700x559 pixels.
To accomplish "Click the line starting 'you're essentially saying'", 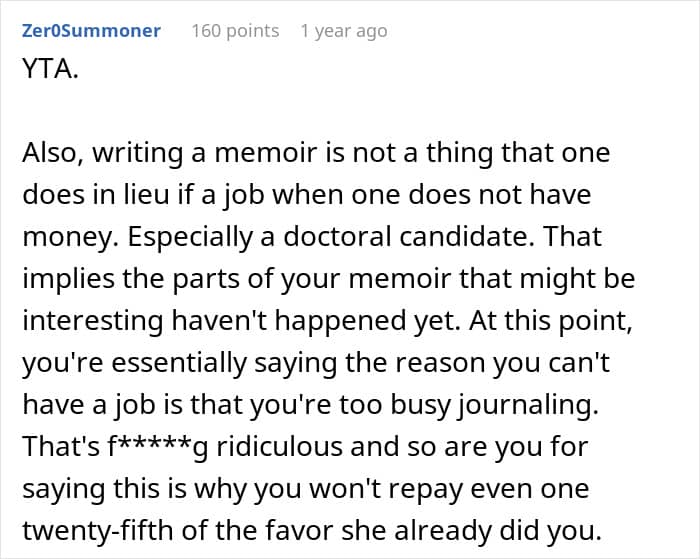I will (316, 363).
